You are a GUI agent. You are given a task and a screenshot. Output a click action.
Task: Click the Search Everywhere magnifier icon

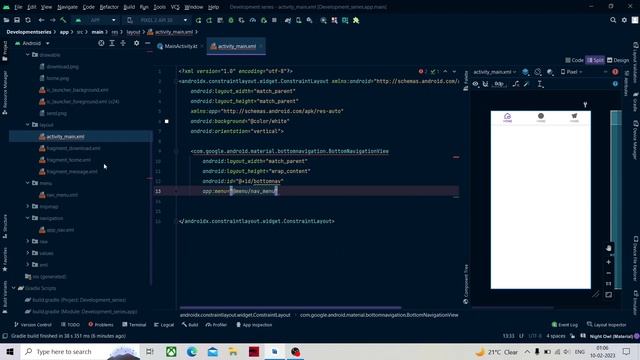pyautogui.click(x=613, y=20)
